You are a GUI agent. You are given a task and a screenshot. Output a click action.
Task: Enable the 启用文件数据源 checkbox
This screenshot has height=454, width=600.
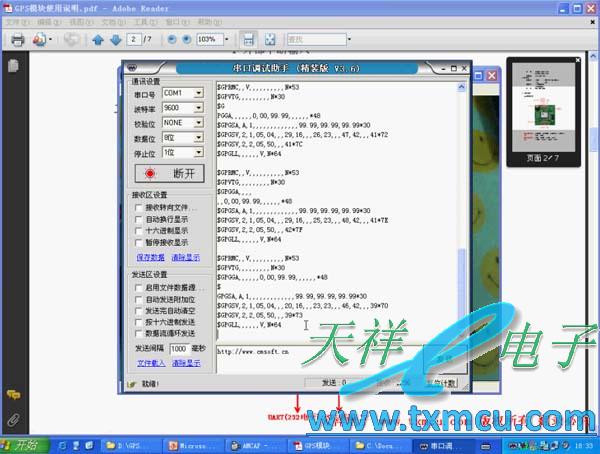139,287
